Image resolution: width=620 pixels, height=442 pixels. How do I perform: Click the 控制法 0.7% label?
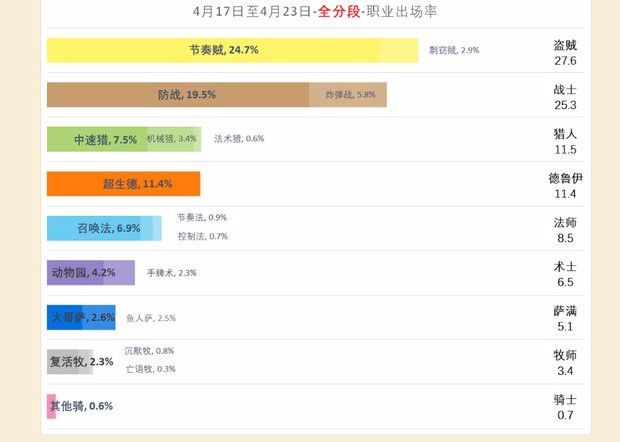202,237
